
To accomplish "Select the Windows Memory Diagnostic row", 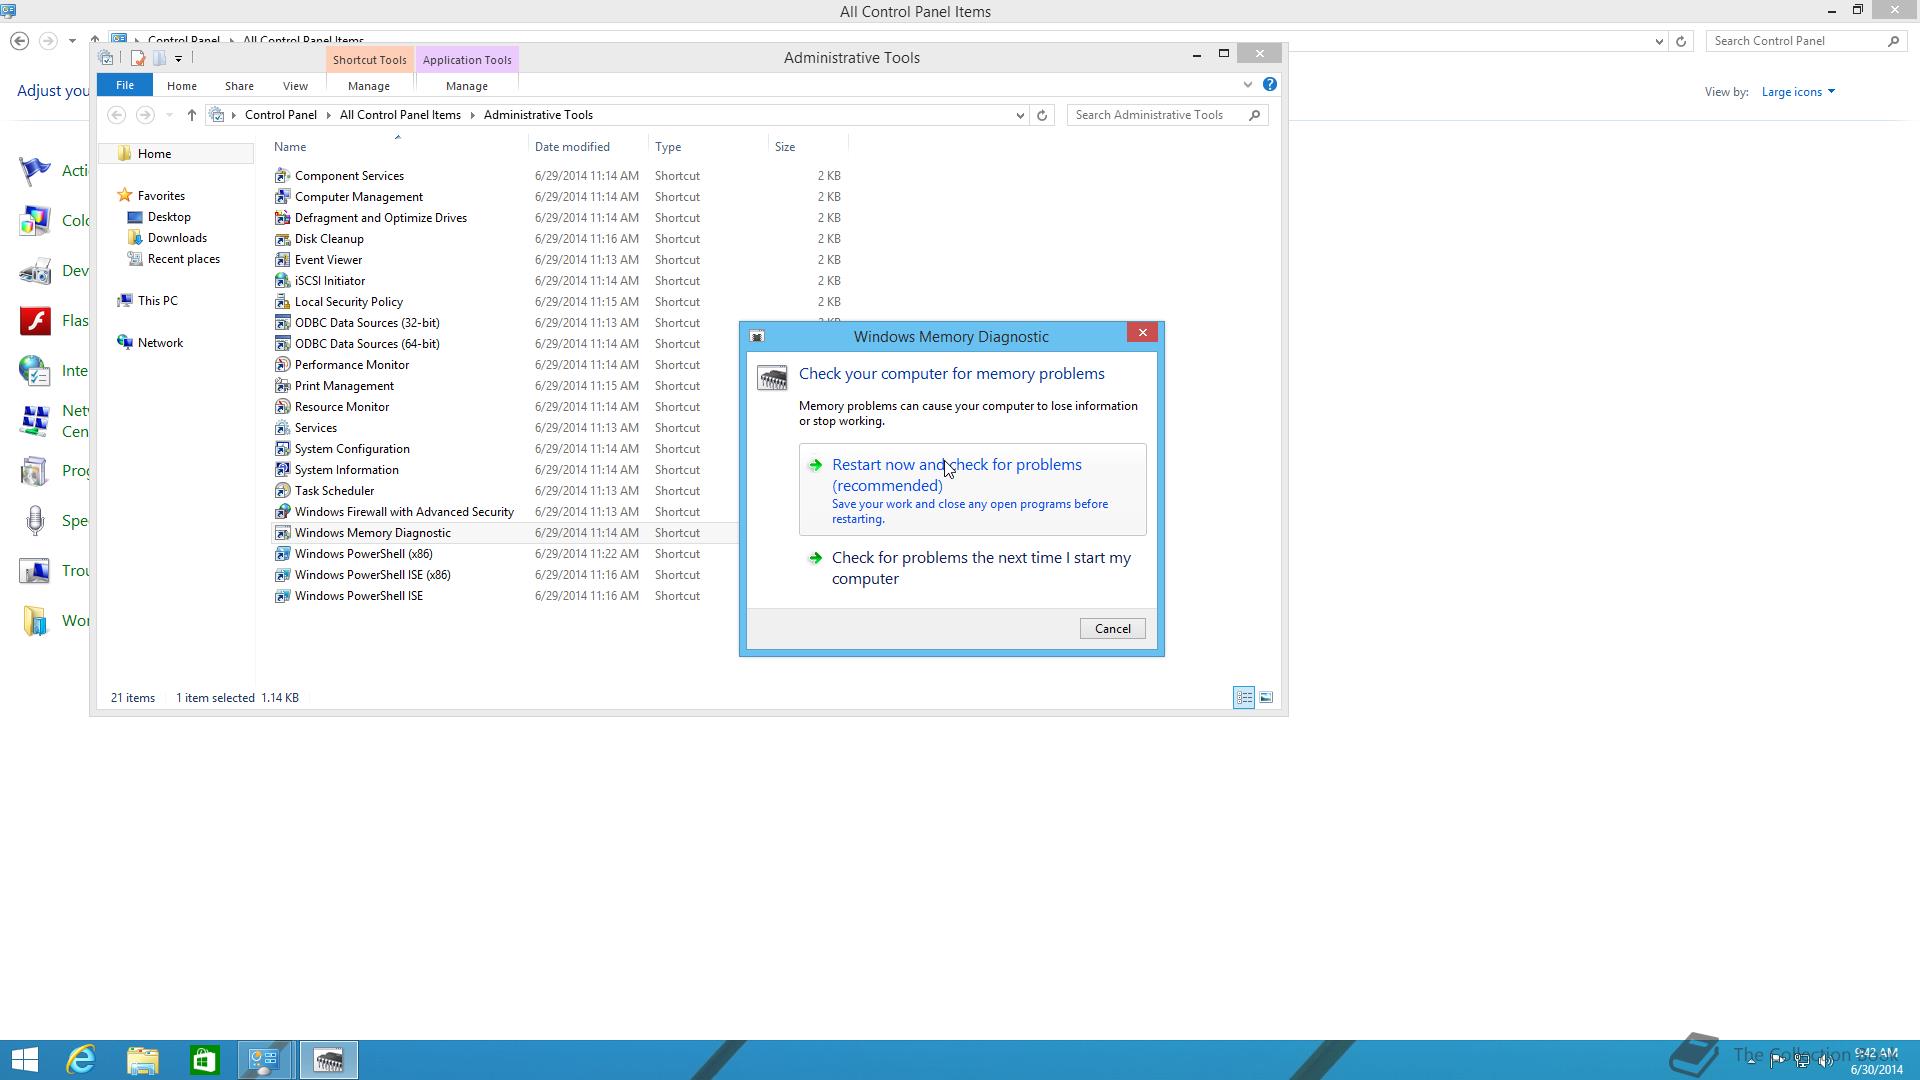I will pyautogui.click(x=505, y=533).
